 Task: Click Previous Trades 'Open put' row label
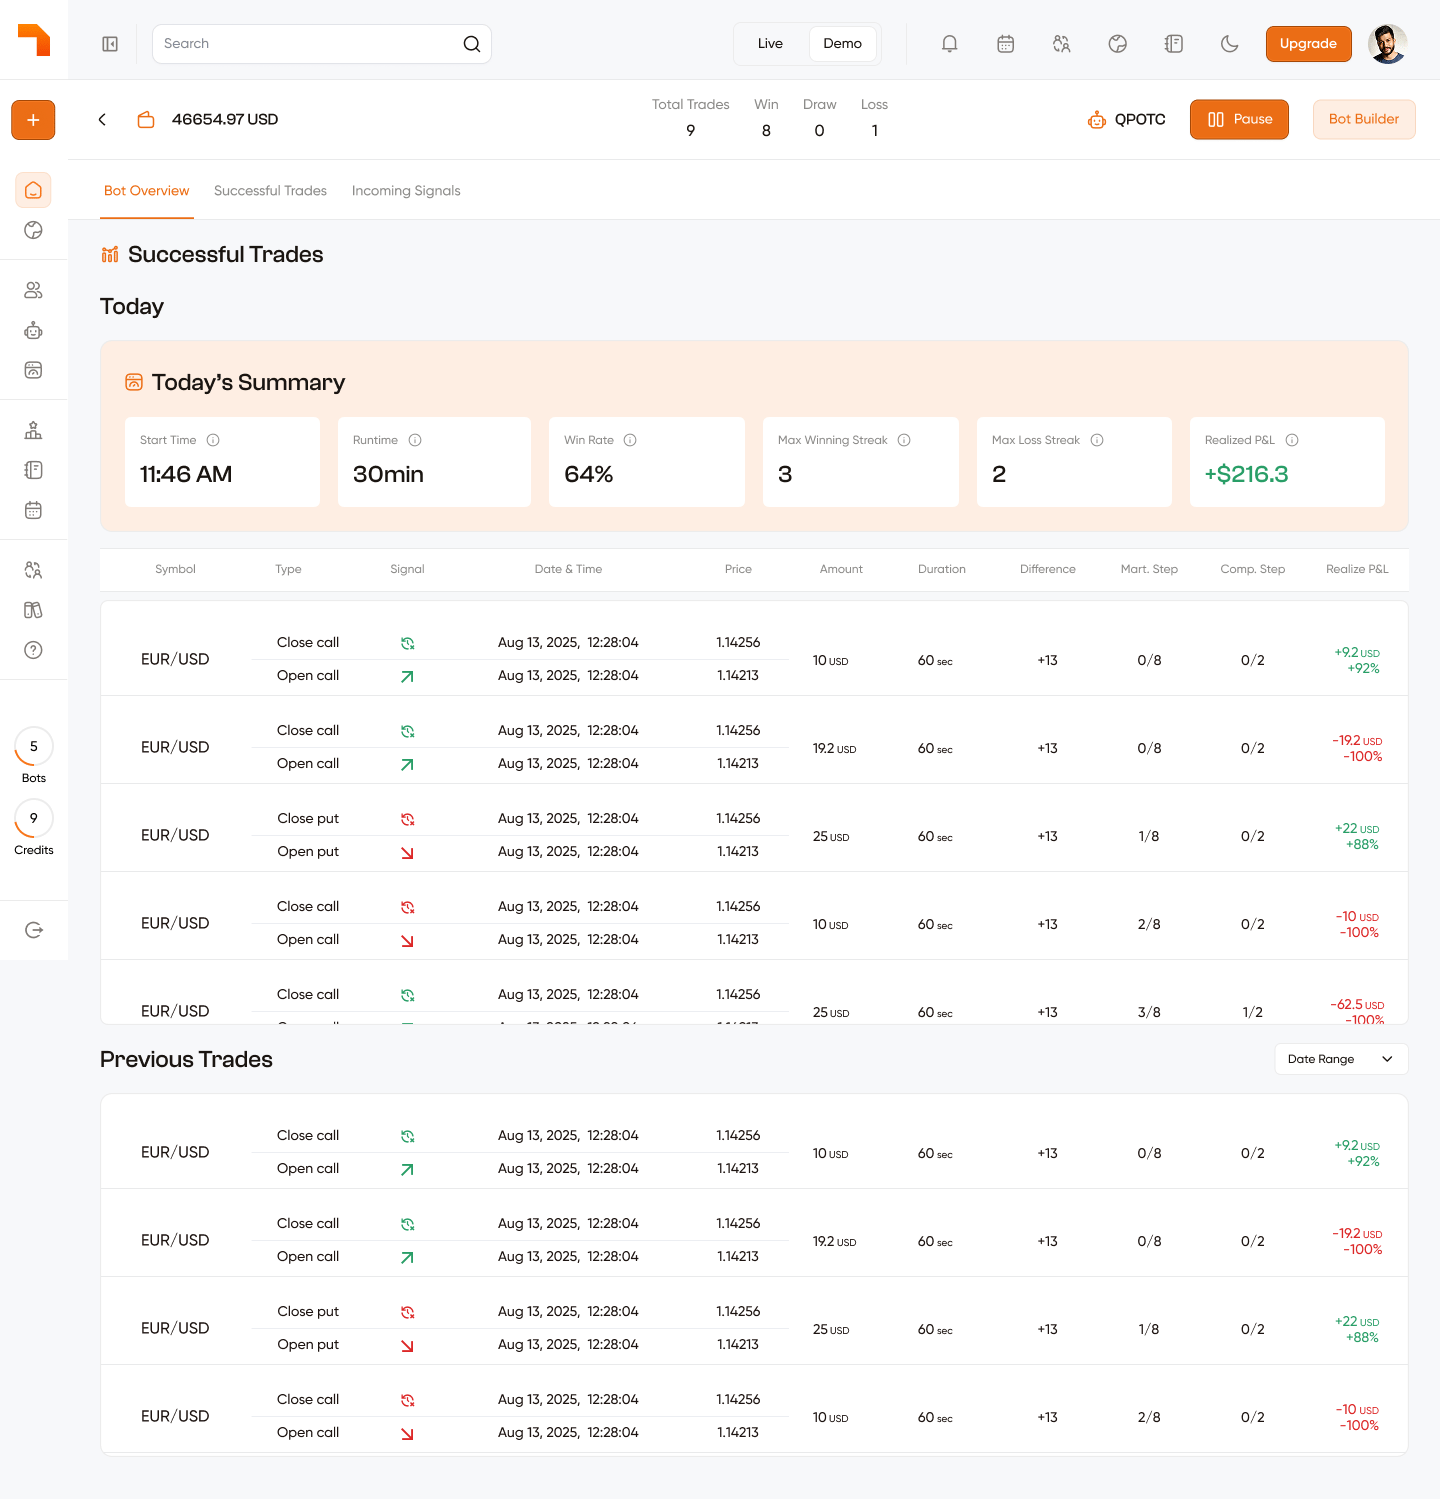[x=308, y=1344]
